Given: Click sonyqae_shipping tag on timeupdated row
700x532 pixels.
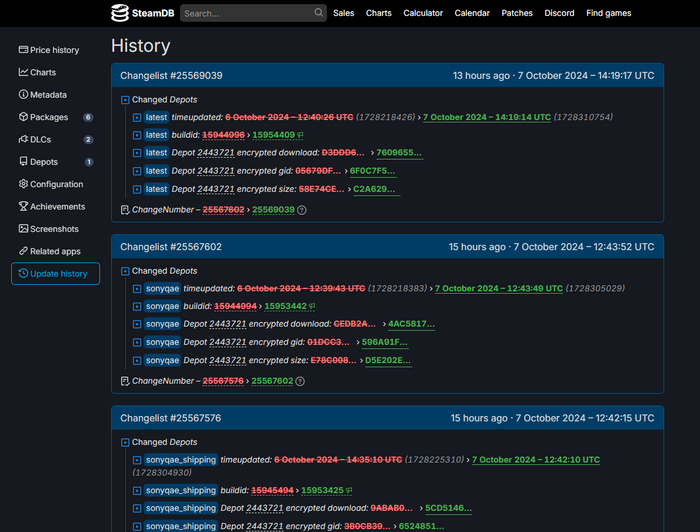Looking at the screenshot, I should point(181,460).
